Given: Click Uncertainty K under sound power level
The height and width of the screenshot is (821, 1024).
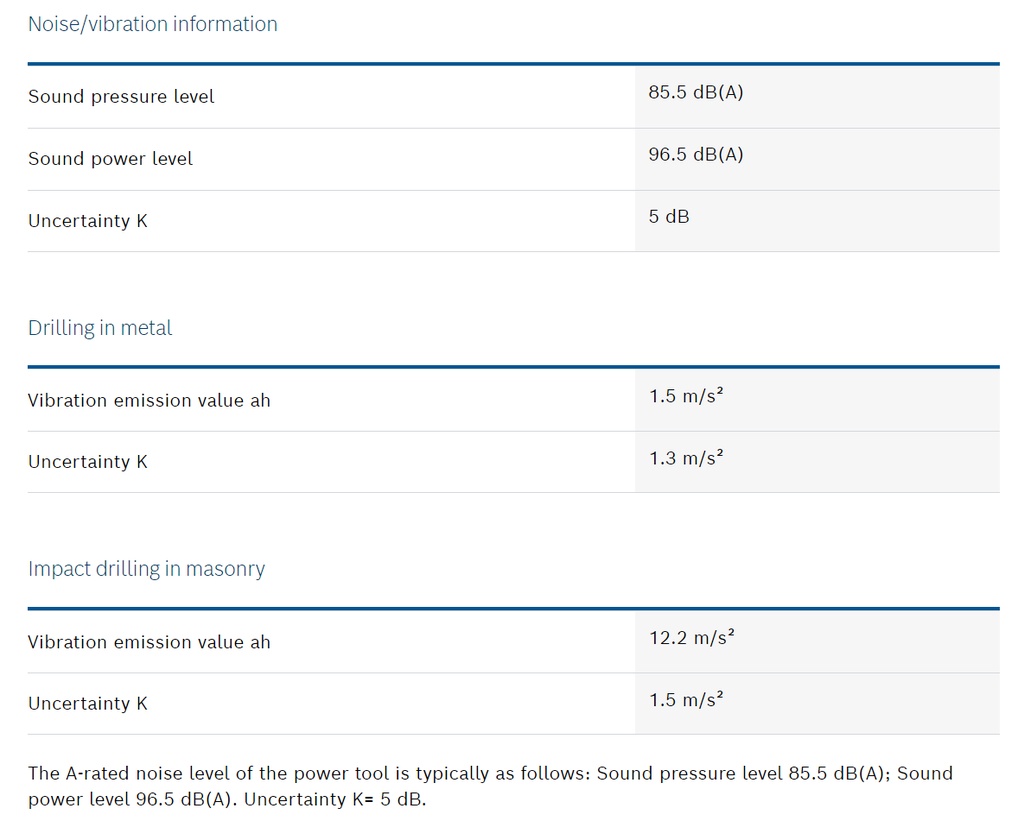Looking at the screenshot, I should pos(88,221).
